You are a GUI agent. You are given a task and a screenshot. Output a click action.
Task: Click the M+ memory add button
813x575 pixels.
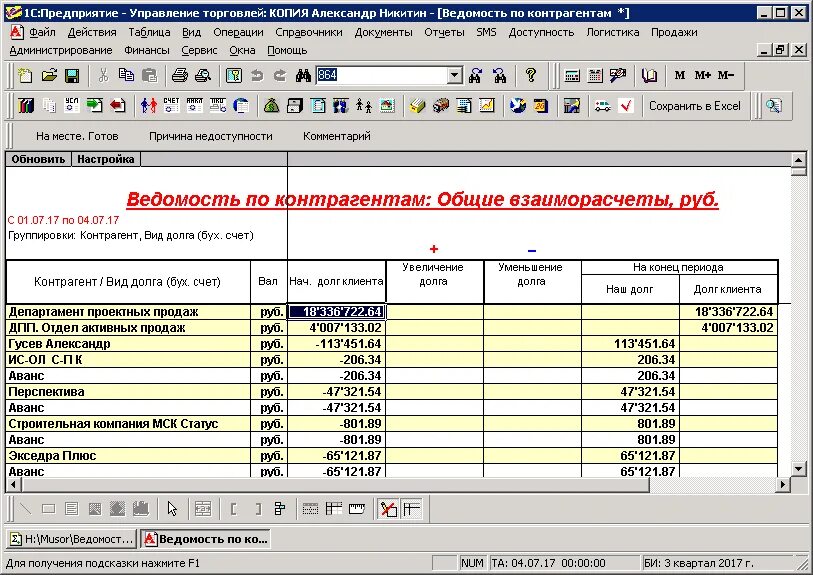pyautogui.click(x=703, y=76)
